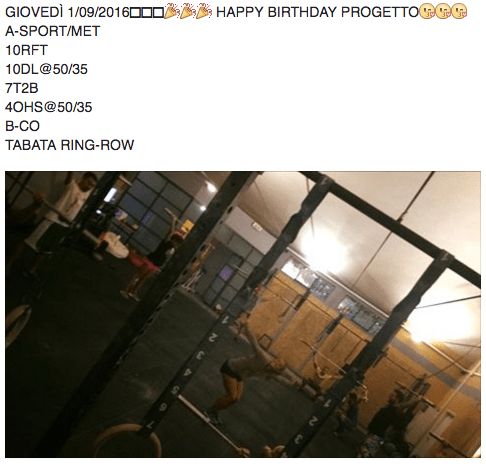Click the middle party popper emoji

188,12
